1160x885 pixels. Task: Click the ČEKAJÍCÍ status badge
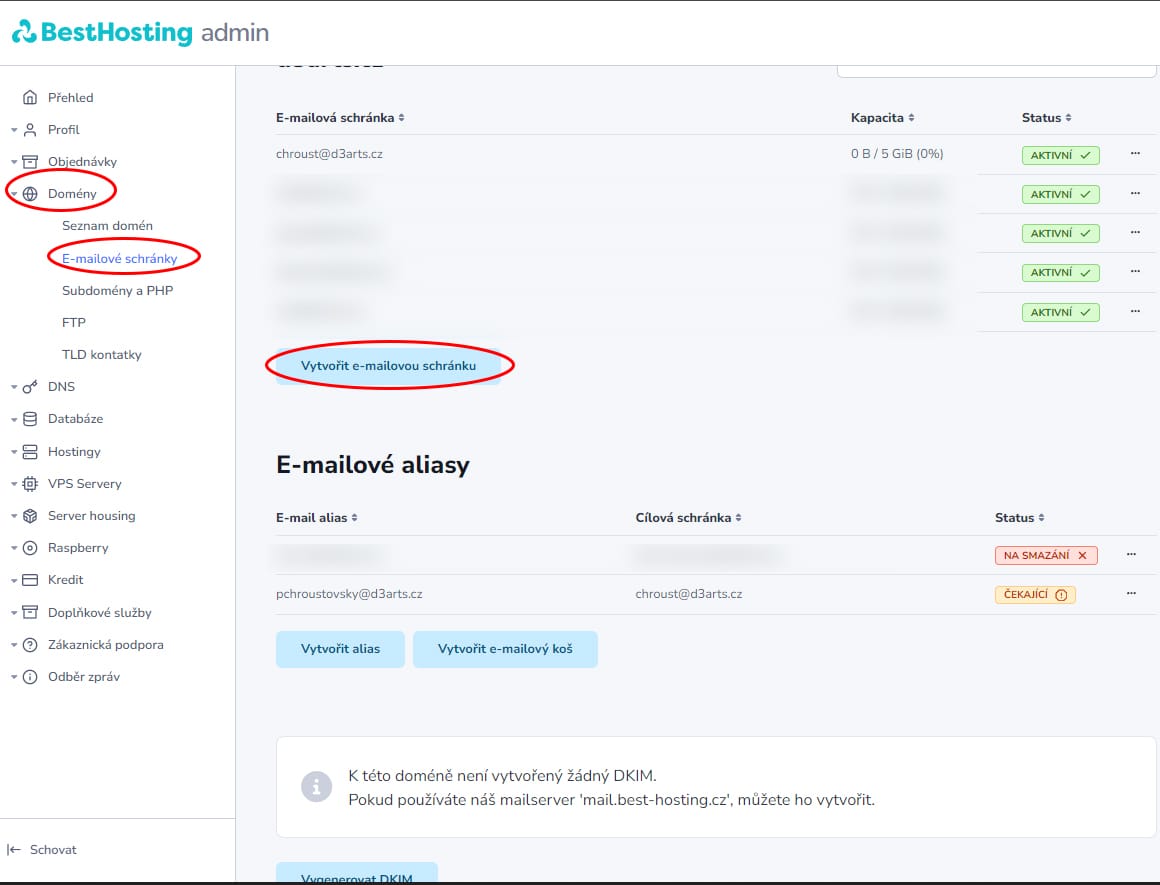1035,594
